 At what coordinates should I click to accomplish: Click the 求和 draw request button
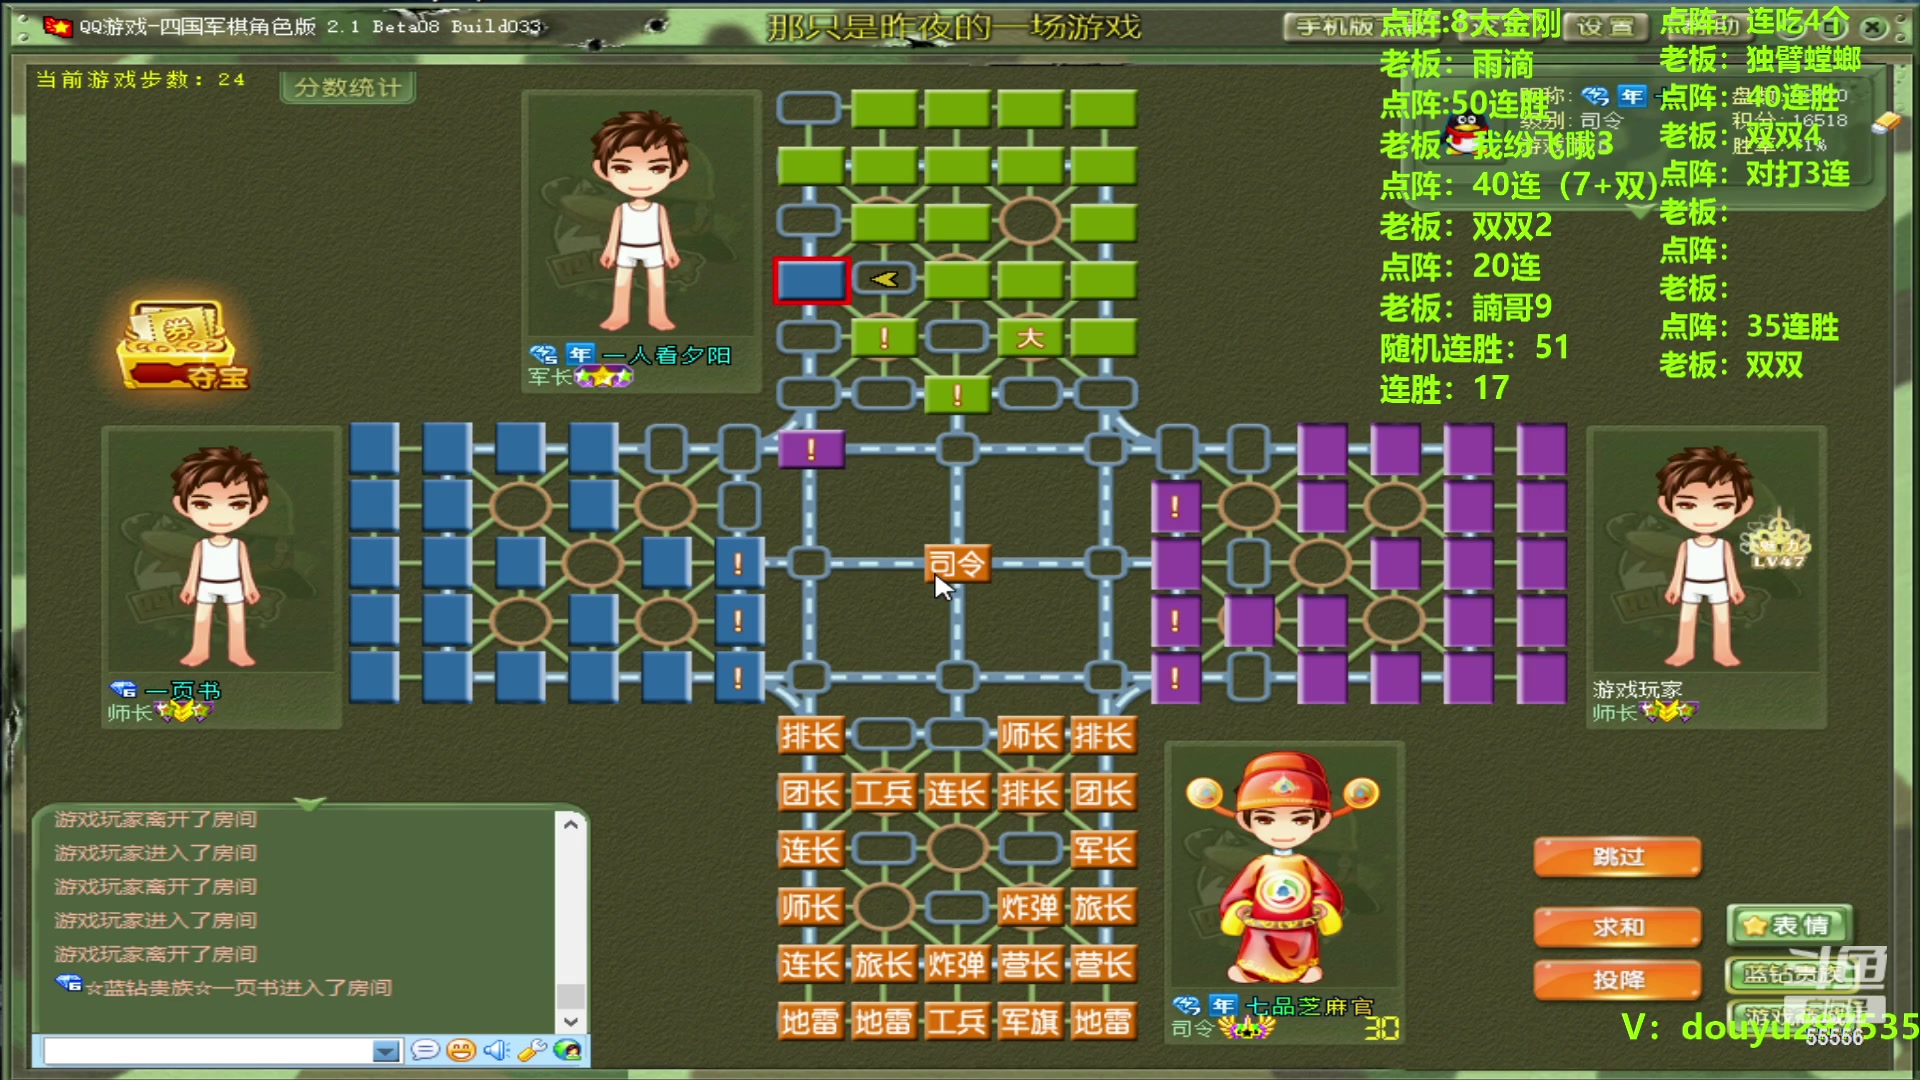pyautogui.click(x=1618, y=927)
